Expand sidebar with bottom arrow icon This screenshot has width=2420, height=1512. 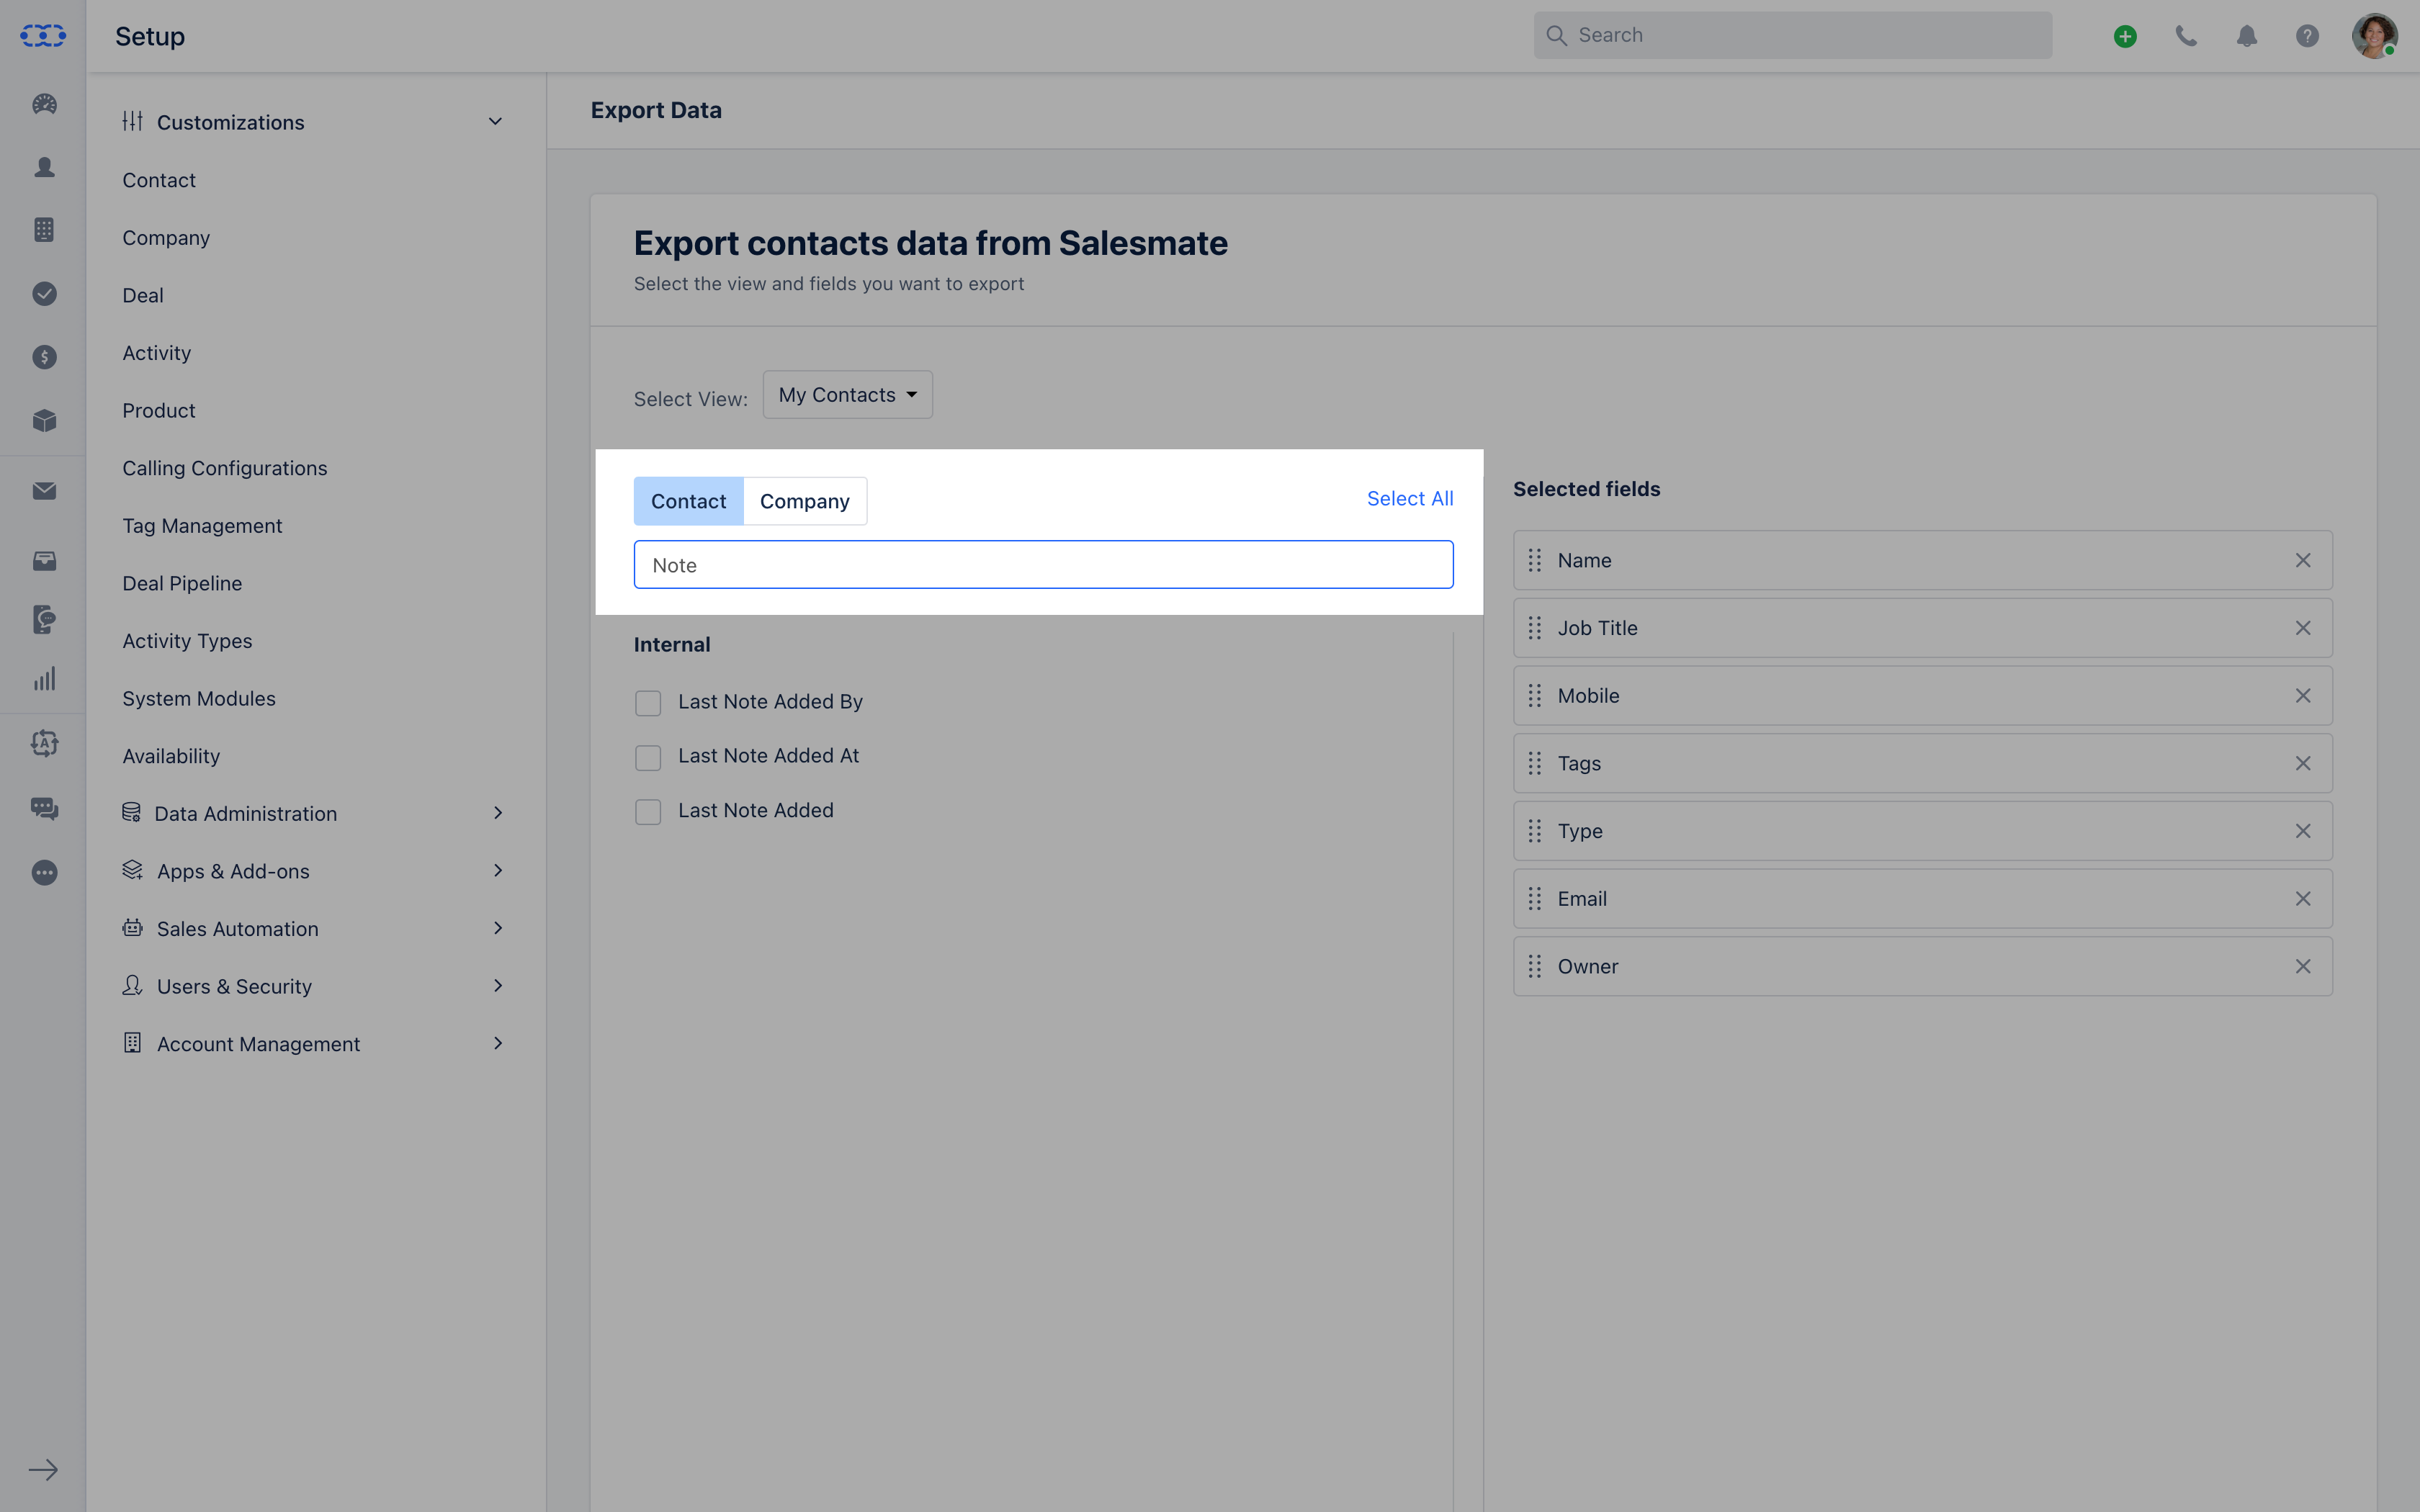(43, 1470)
